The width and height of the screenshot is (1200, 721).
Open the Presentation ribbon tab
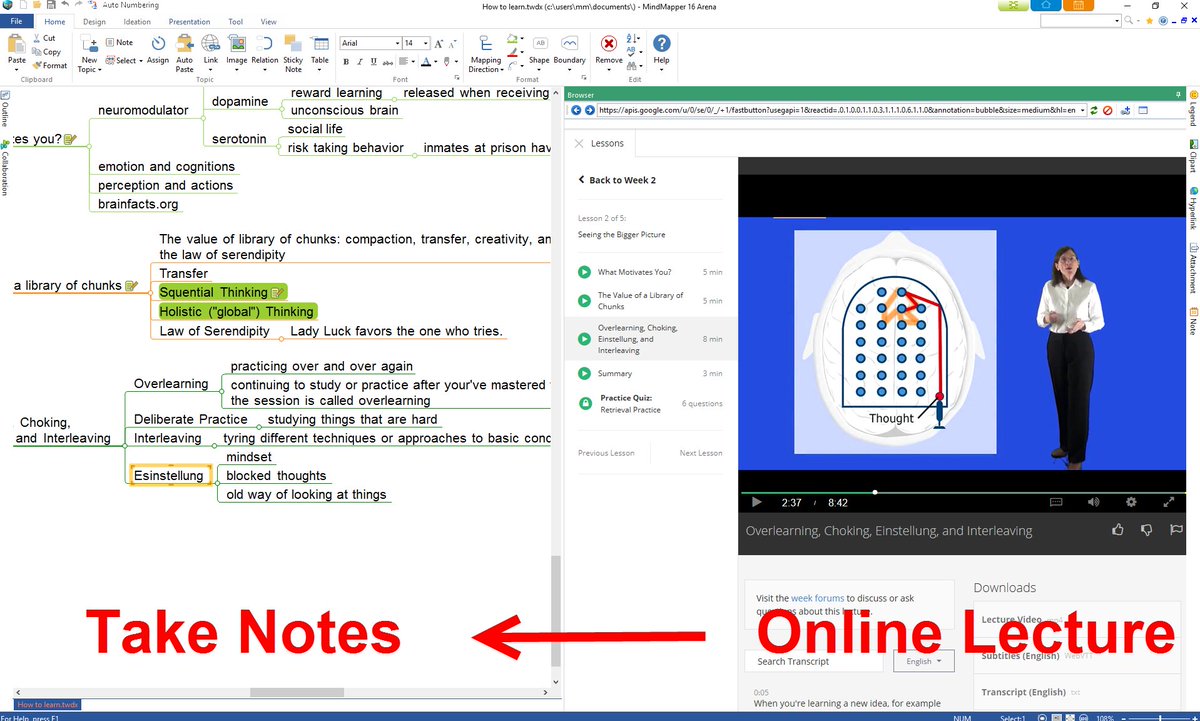189,21
